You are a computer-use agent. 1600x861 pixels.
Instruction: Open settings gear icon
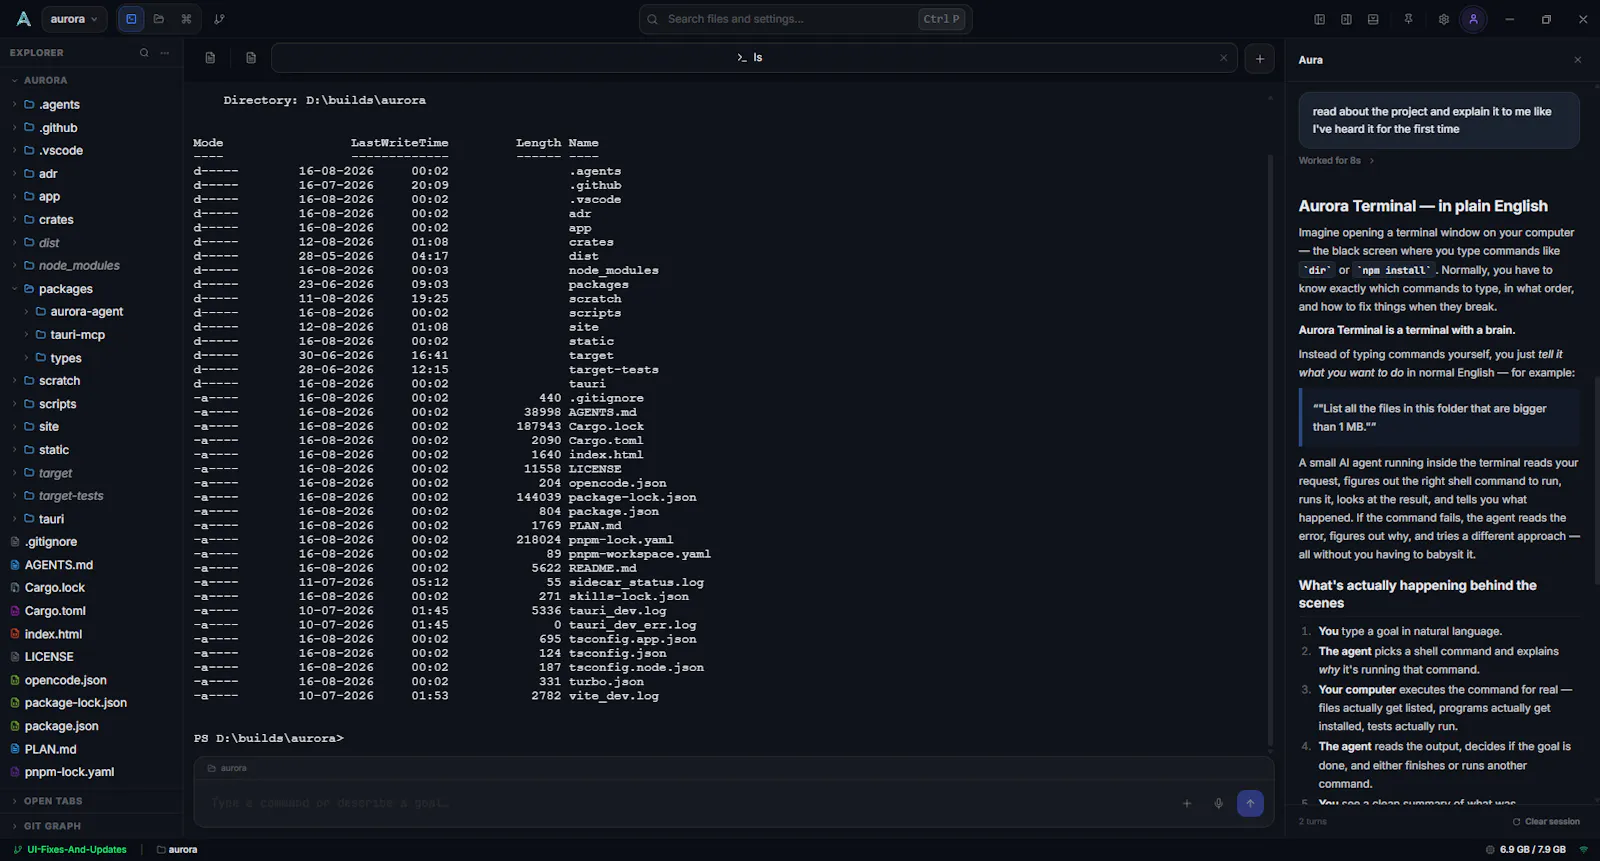point(1443,19)
